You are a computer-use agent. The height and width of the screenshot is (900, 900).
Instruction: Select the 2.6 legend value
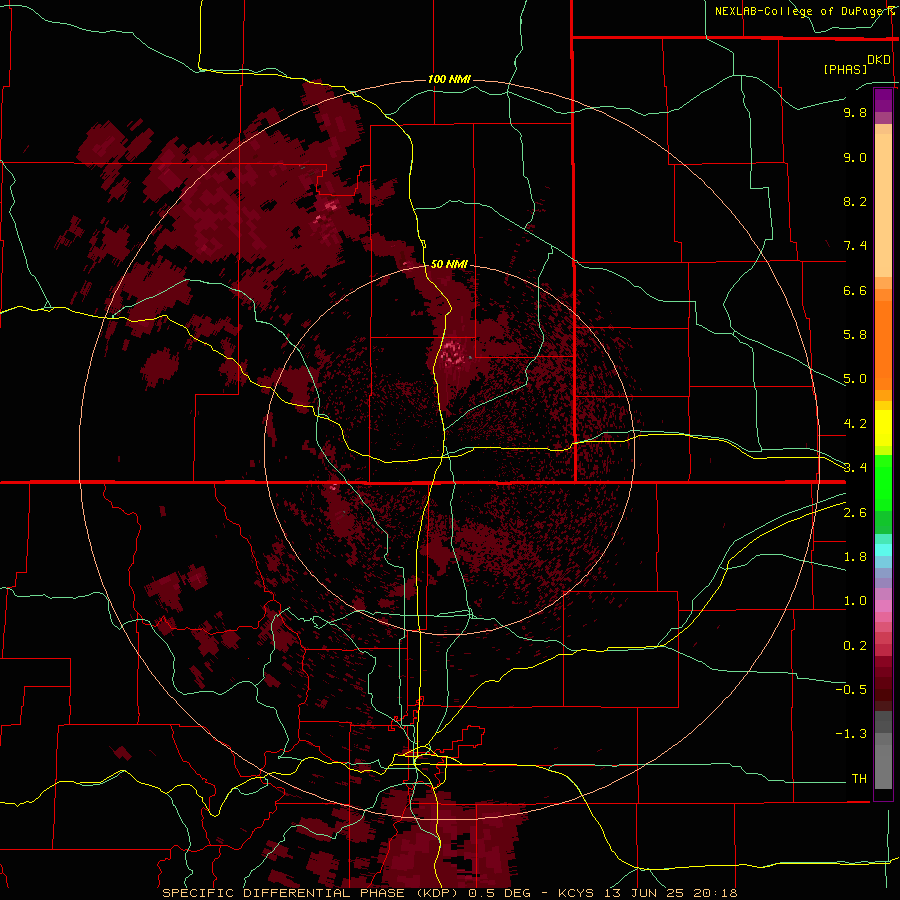[855, 513]
